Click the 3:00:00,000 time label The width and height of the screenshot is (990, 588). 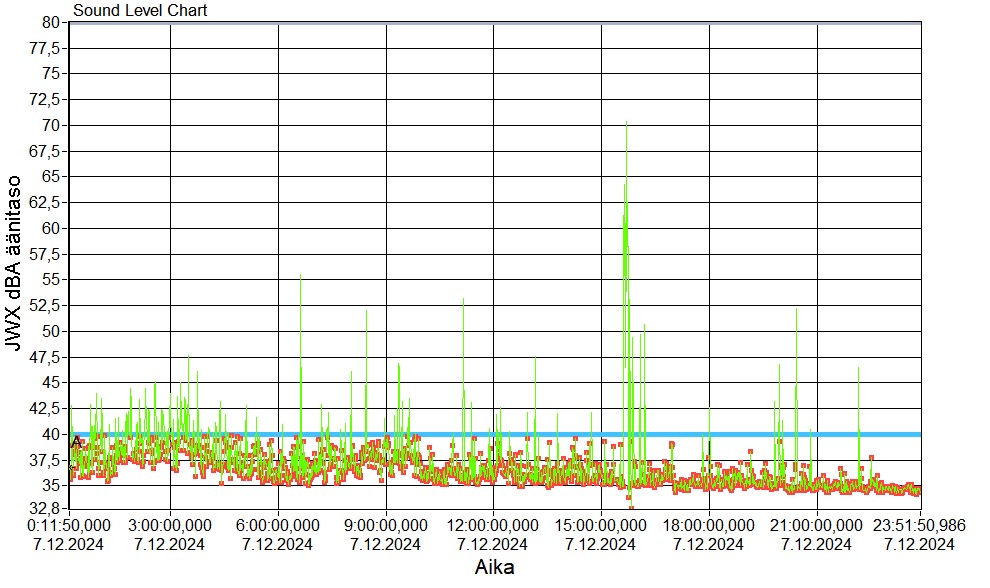(x=171, y=525)
